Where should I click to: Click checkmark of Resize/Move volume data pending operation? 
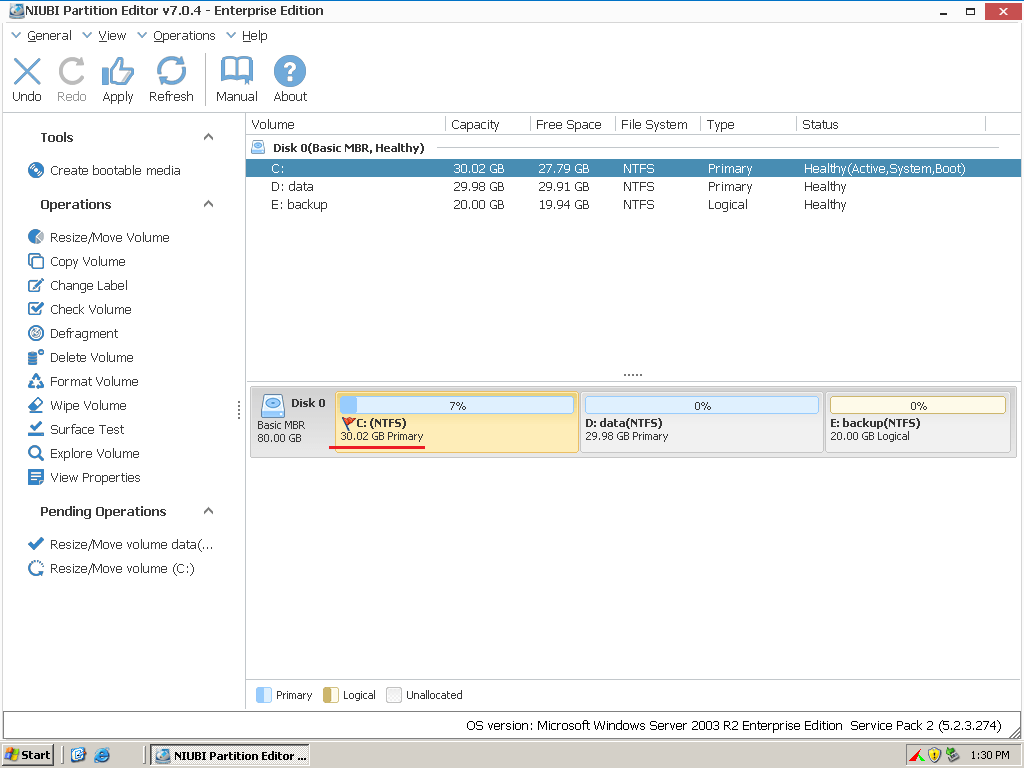(x=36, y=544)
